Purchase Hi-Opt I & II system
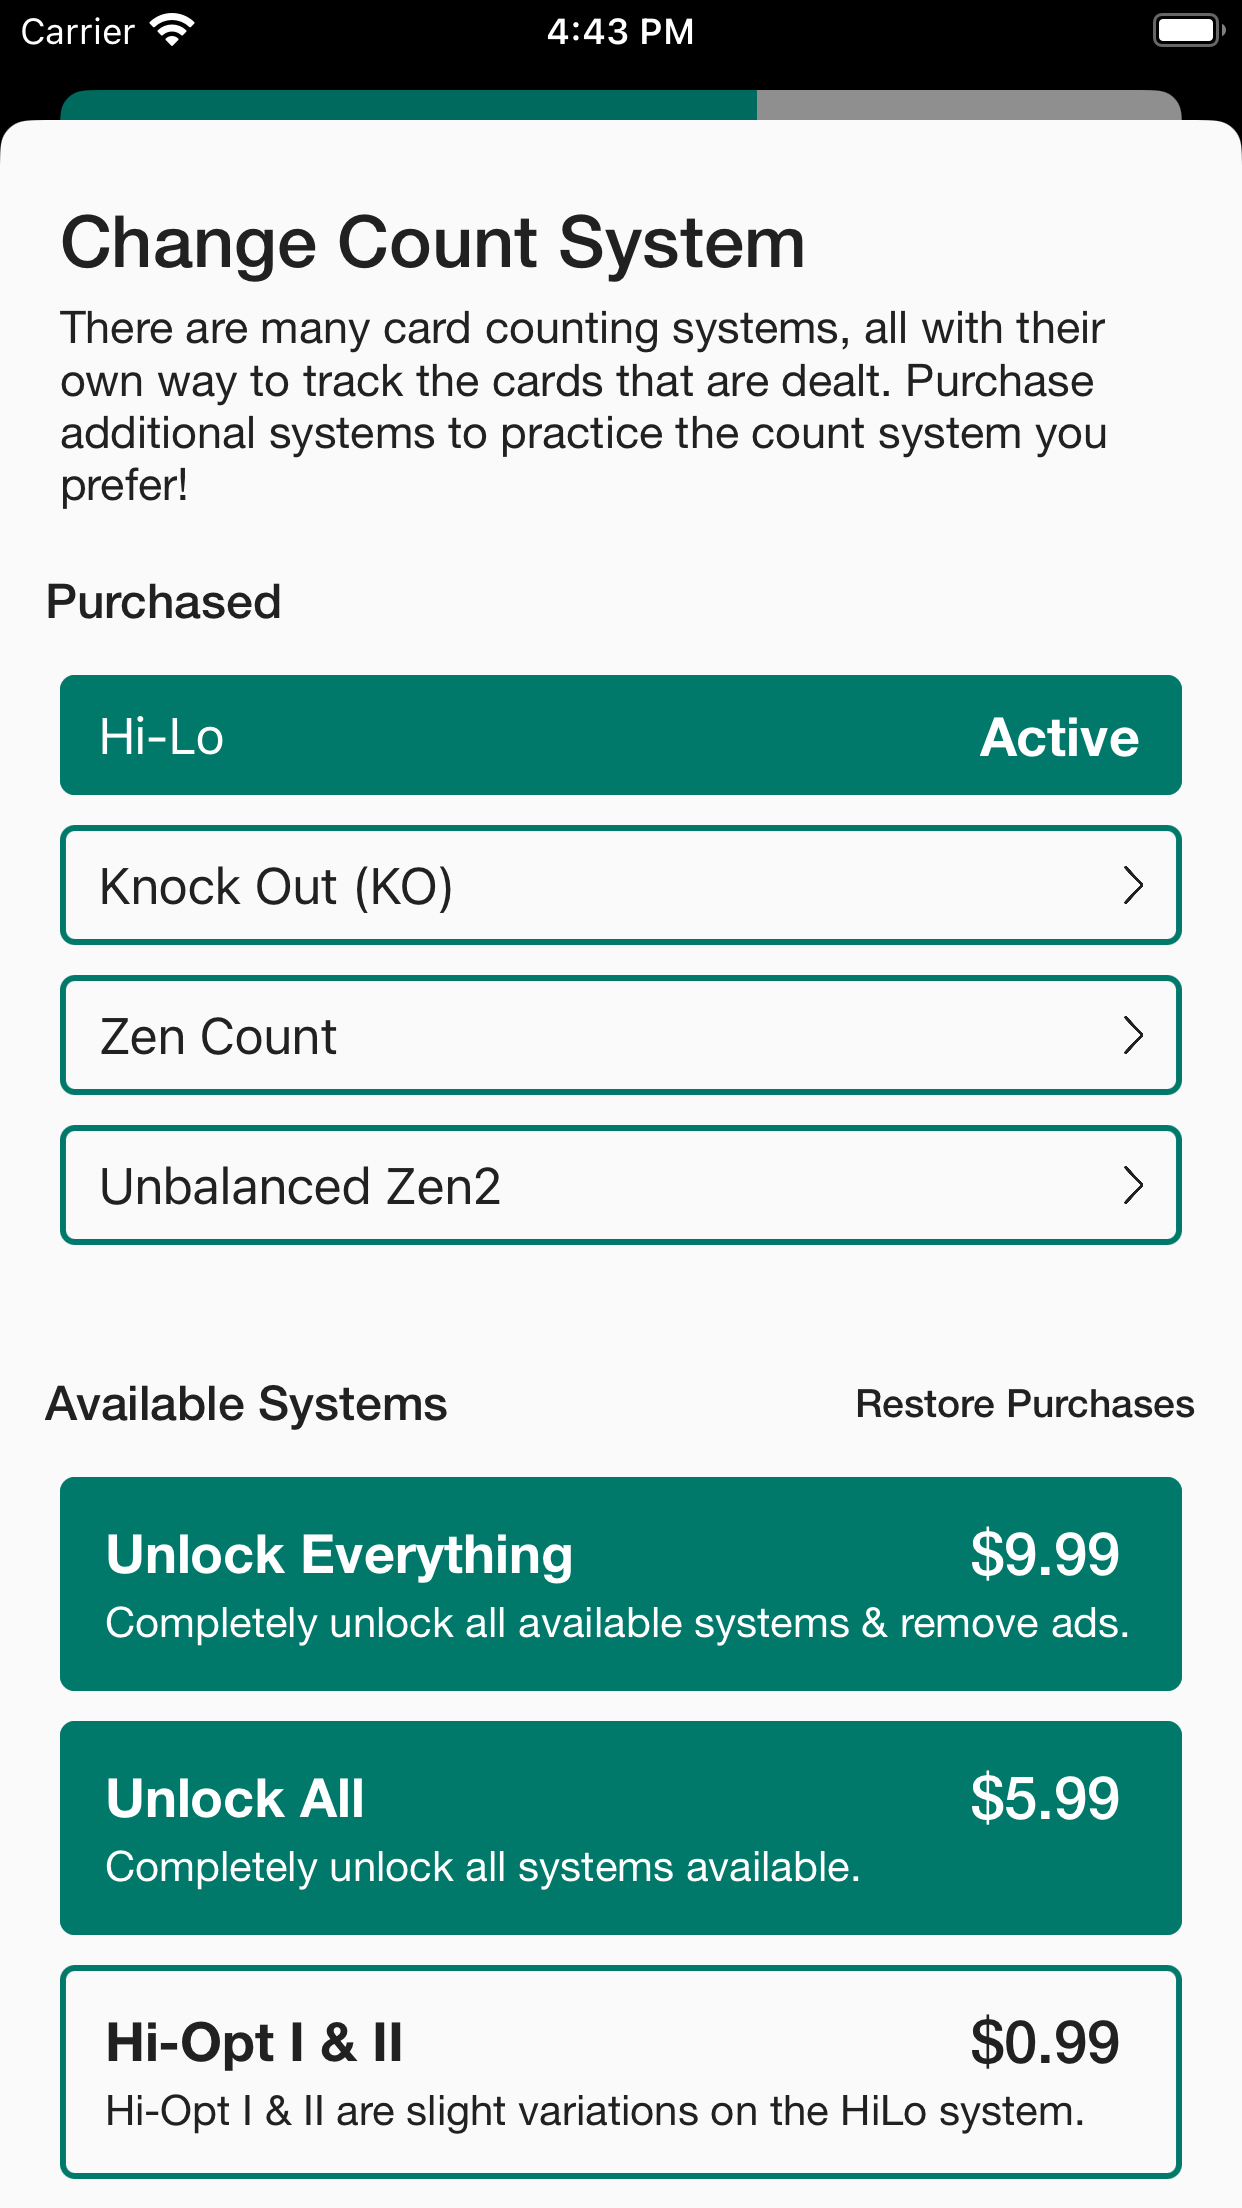This screenshot has width=1242, height=2208. pos(620,2070)
